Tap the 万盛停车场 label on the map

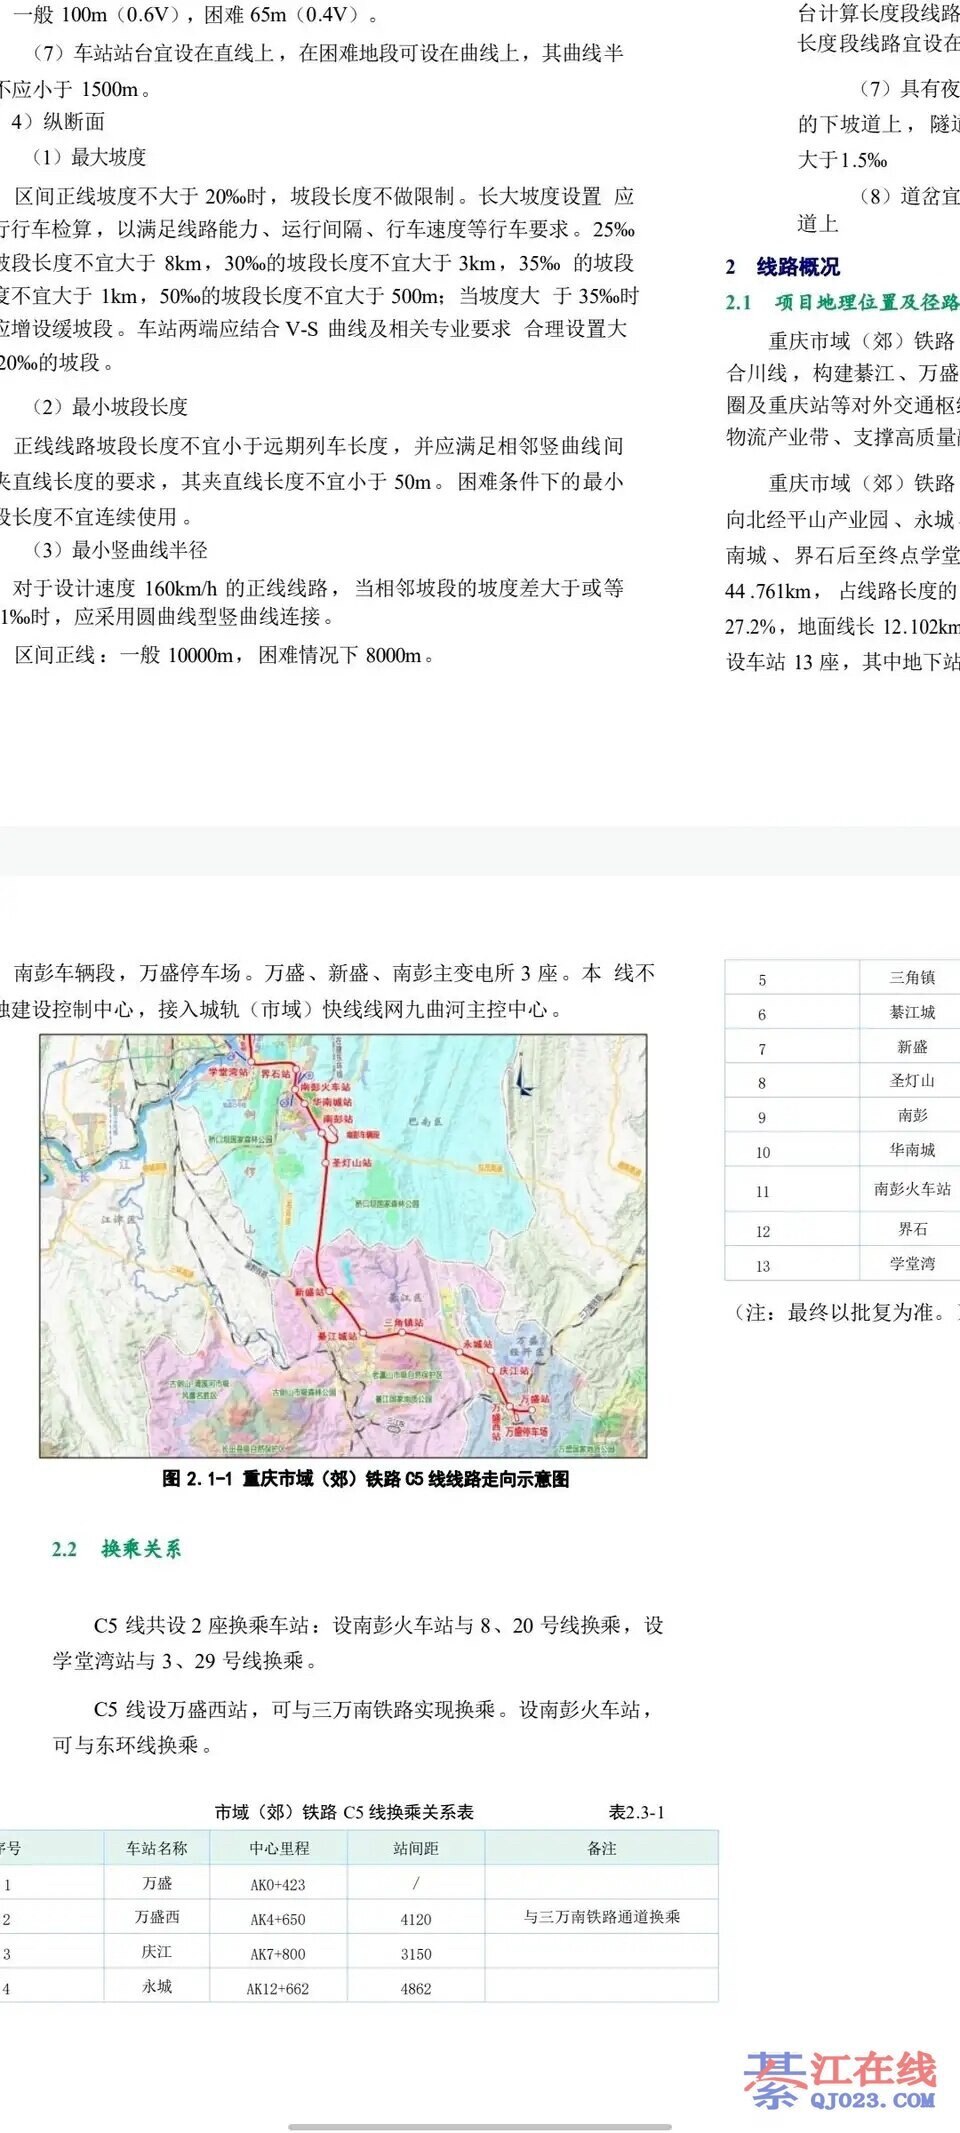pos(527,1431)
